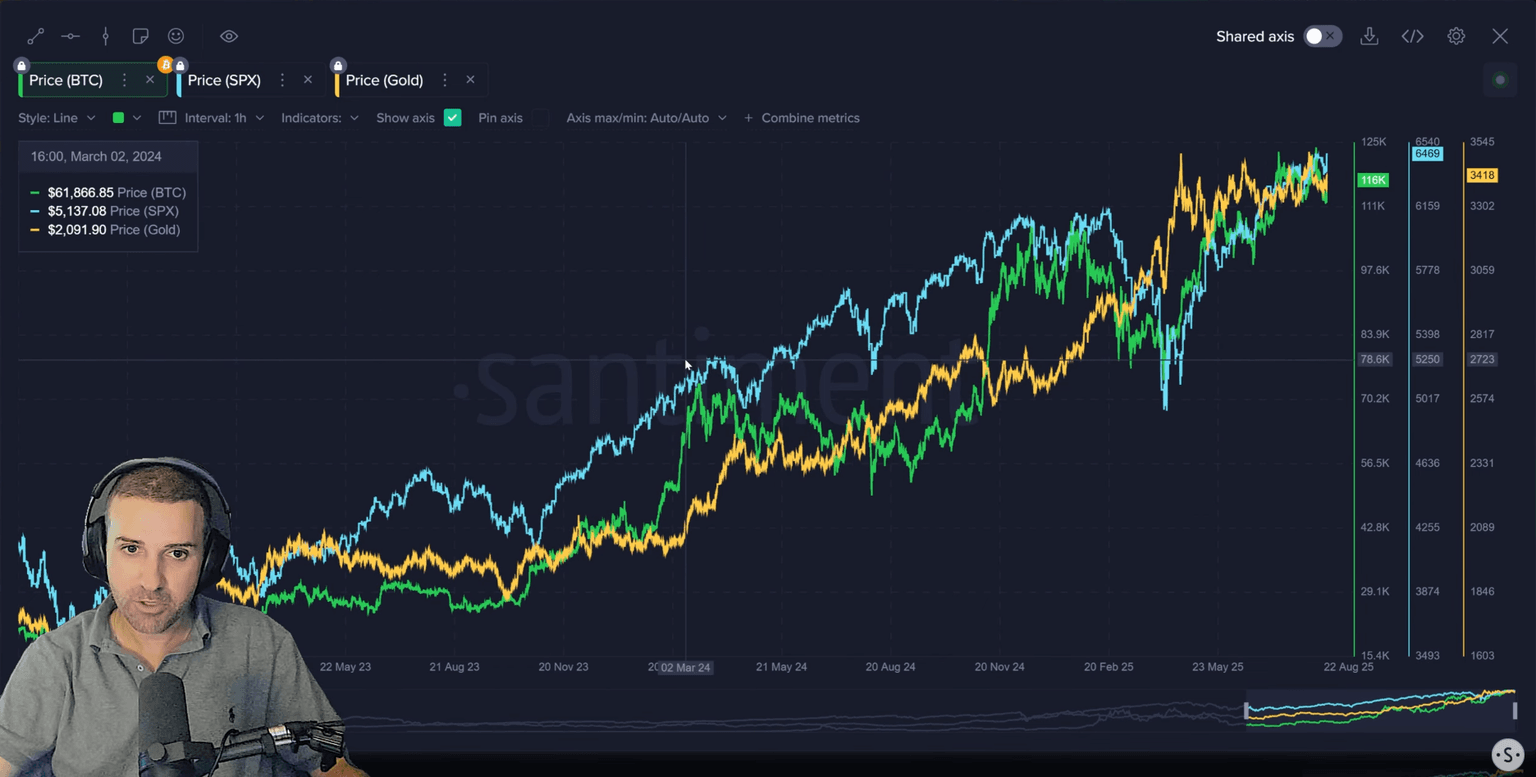The height and width of the screenshot is (777, 1536).
Task: Toggle the Shared axis switch
Action: point(1322,36)
